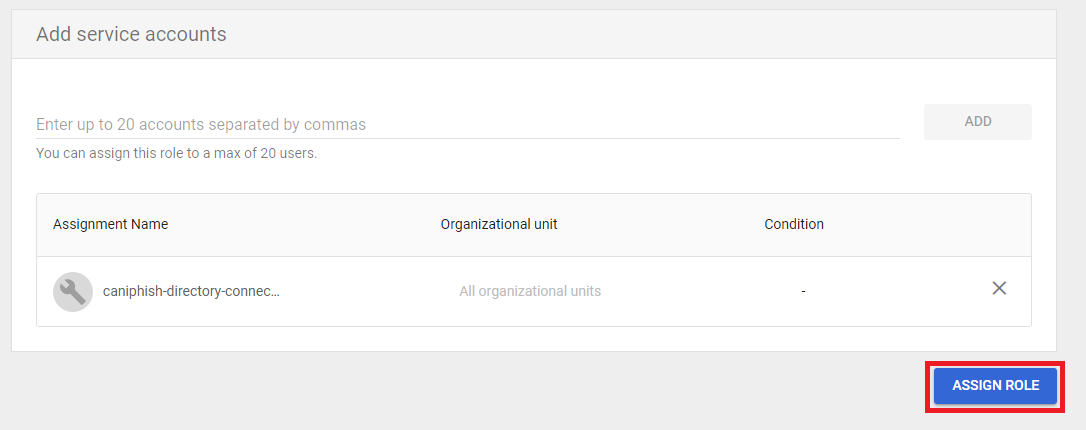Click the Assignment Name column header
1086x430 pixels.
pos(110,224)
